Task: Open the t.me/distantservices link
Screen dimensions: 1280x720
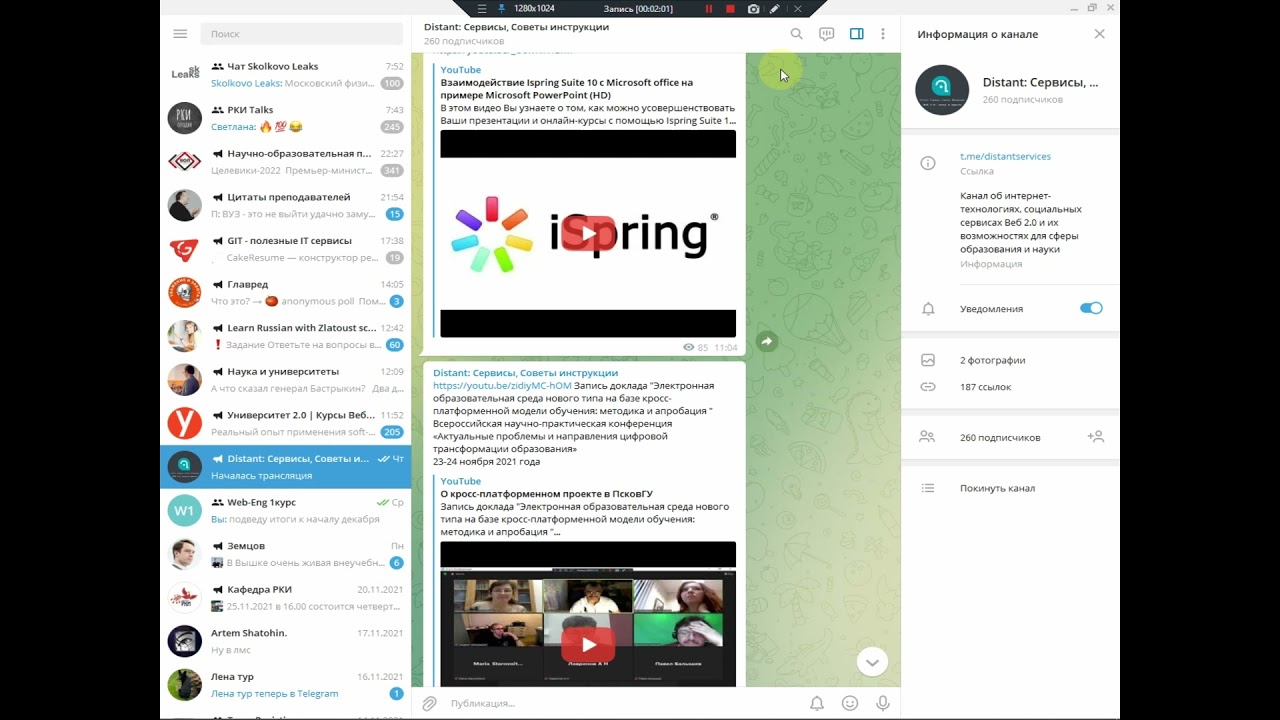Action: click(1005, 156)
